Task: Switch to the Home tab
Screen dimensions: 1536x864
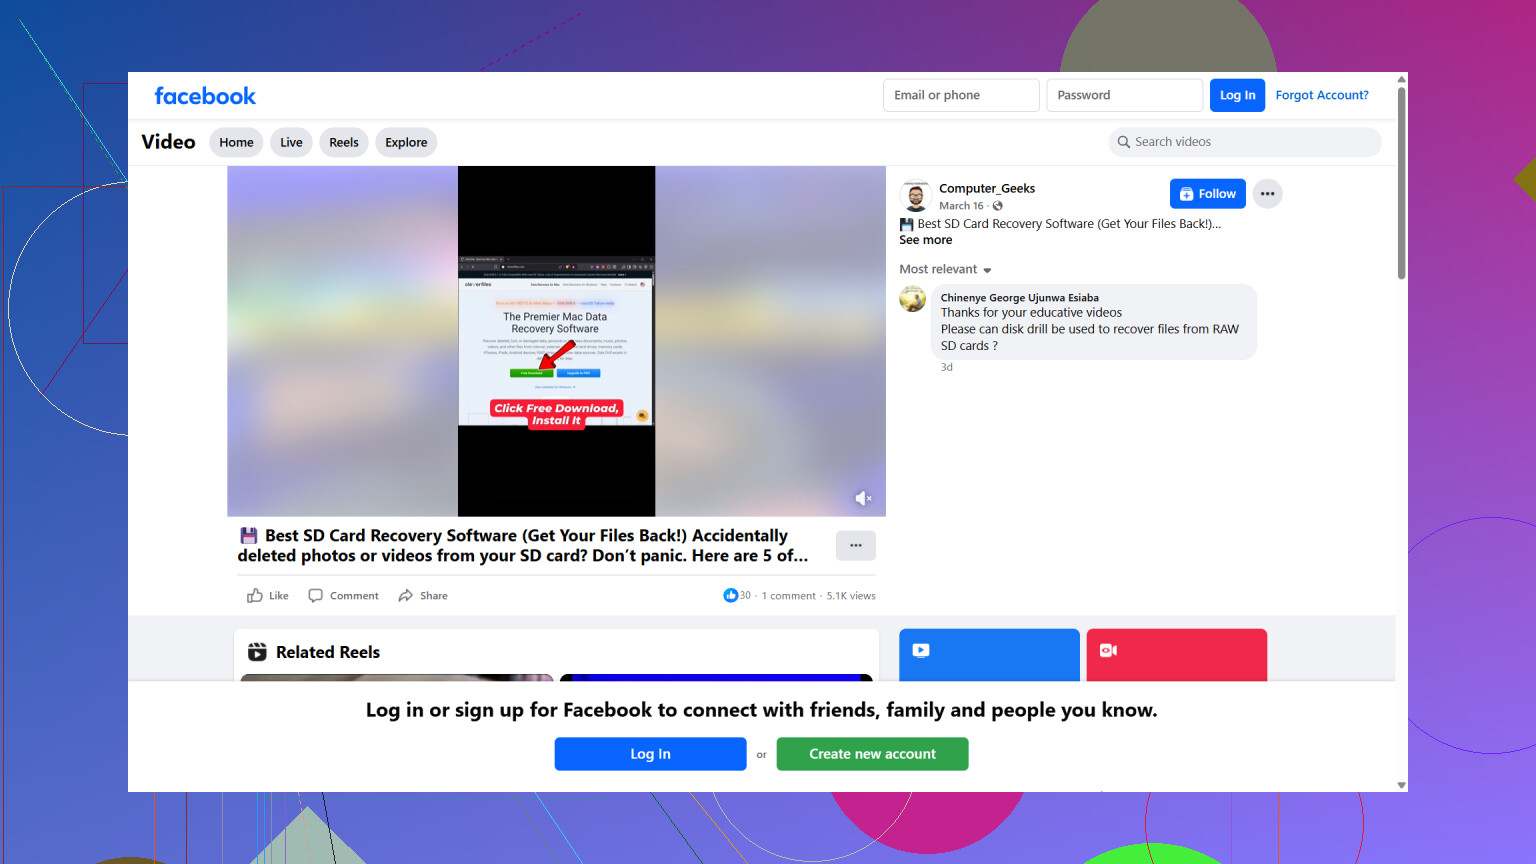Action: [236, 142]
